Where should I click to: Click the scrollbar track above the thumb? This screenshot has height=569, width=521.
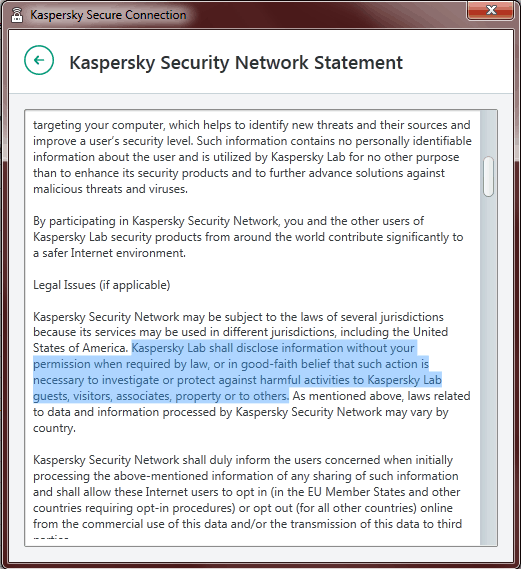pyautogui.click(x=488, y=134)
